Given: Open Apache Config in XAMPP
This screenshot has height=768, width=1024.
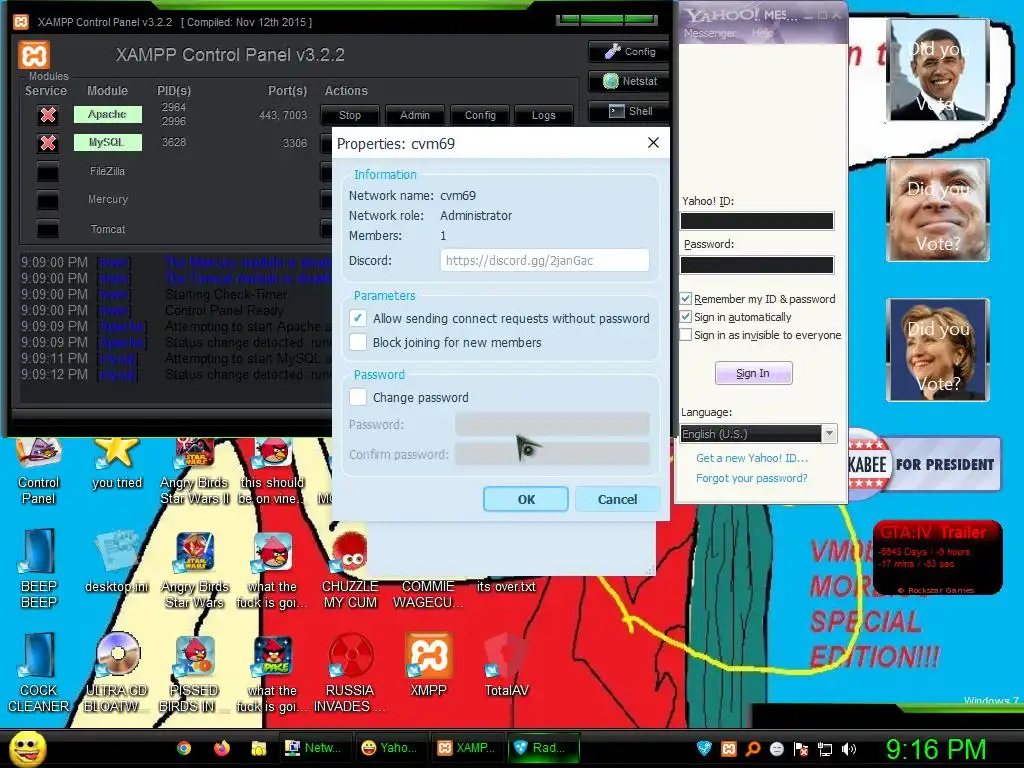Looking at the screenshot, I should point(480,115).
